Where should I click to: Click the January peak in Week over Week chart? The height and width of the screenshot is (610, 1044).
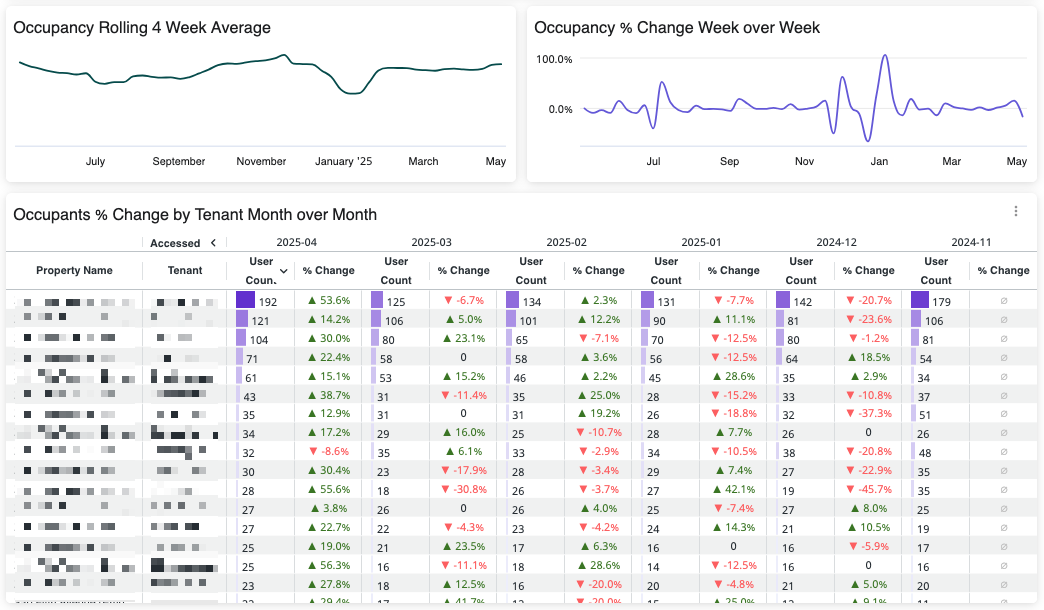(884, 56)
